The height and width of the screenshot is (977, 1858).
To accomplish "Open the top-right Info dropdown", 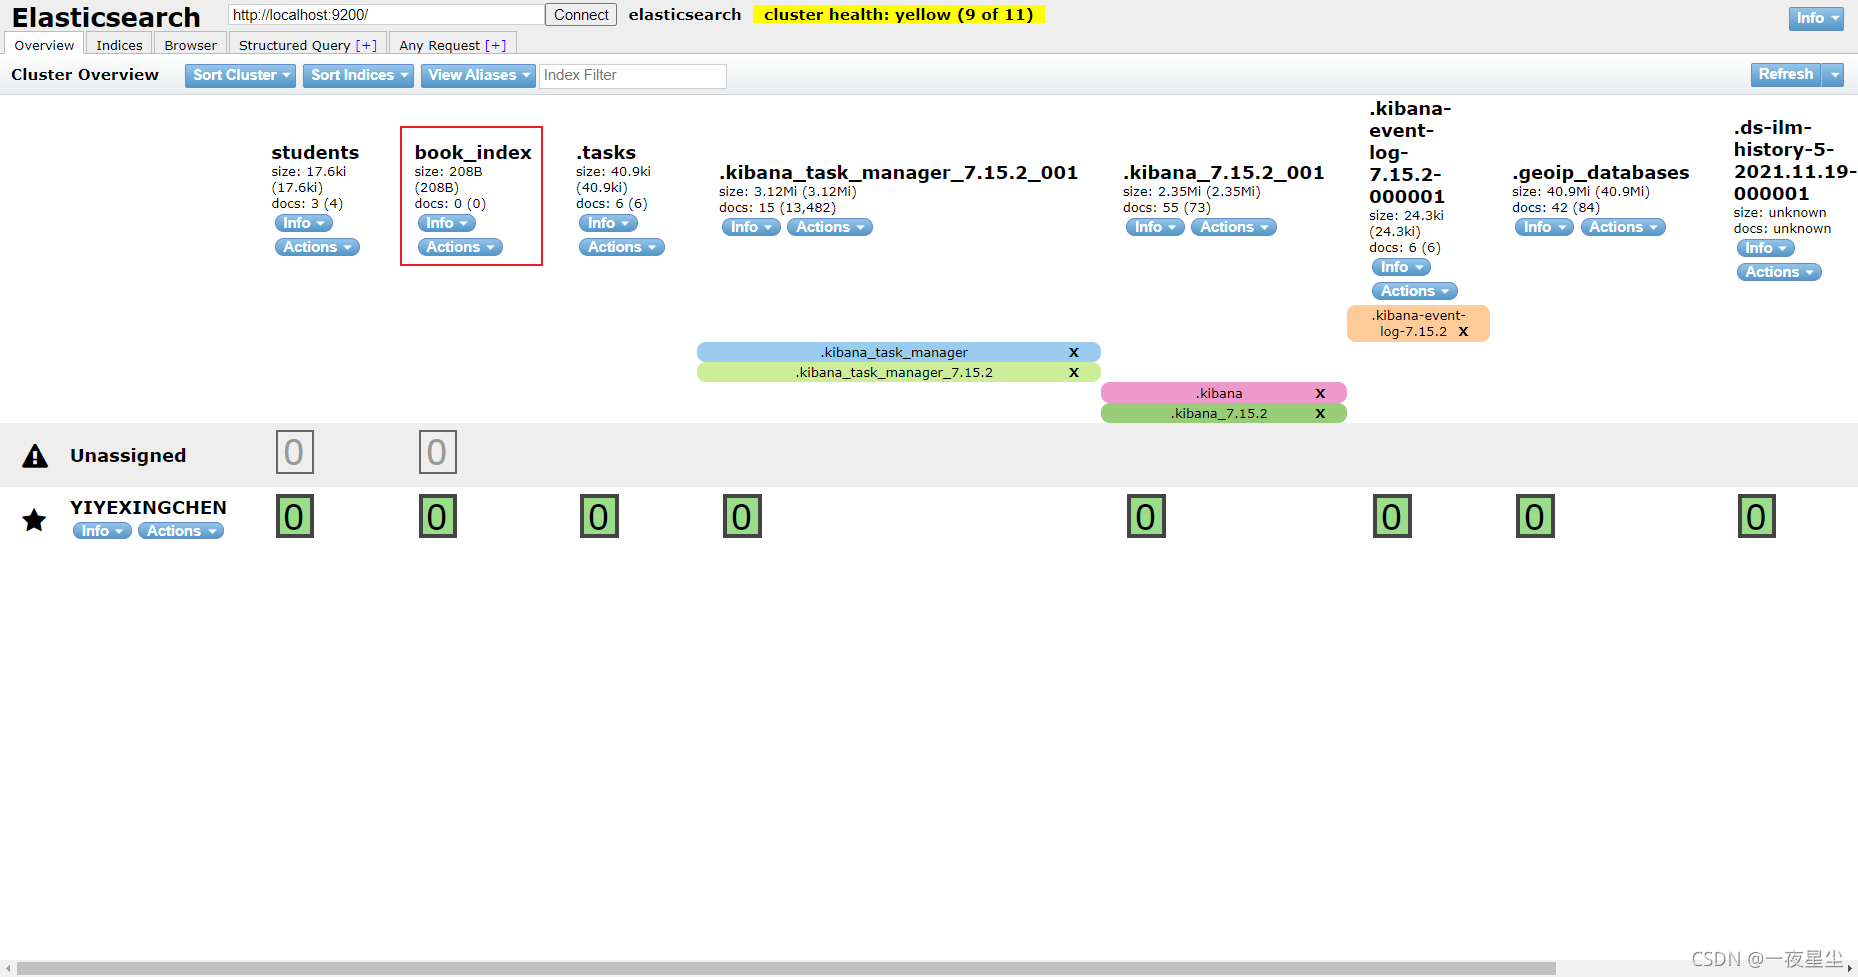I will point(1815,18).
